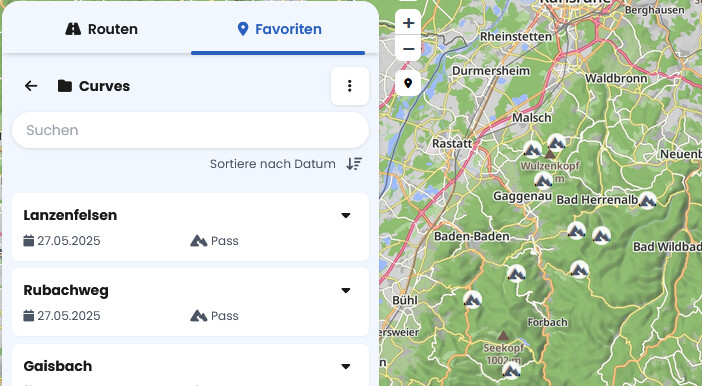Click the map zoom in plus button
The width and height of the screenshot is (702, 386).
408,23
